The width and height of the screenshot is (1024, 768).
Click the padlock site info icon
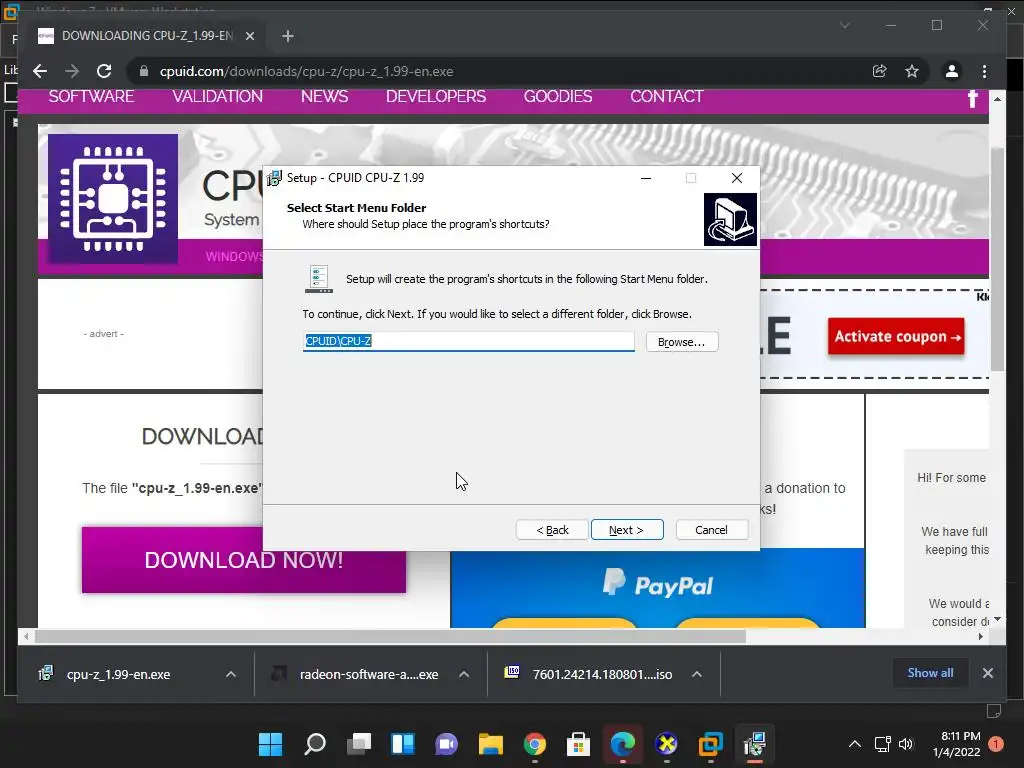click(144, 71)
